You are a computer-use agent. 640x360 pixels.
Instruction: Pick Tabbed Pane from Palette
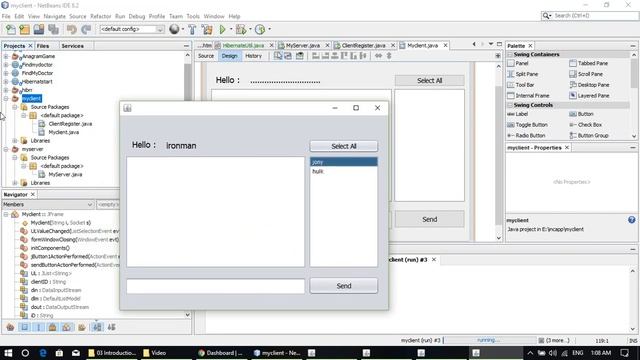(x=589, y=63)
